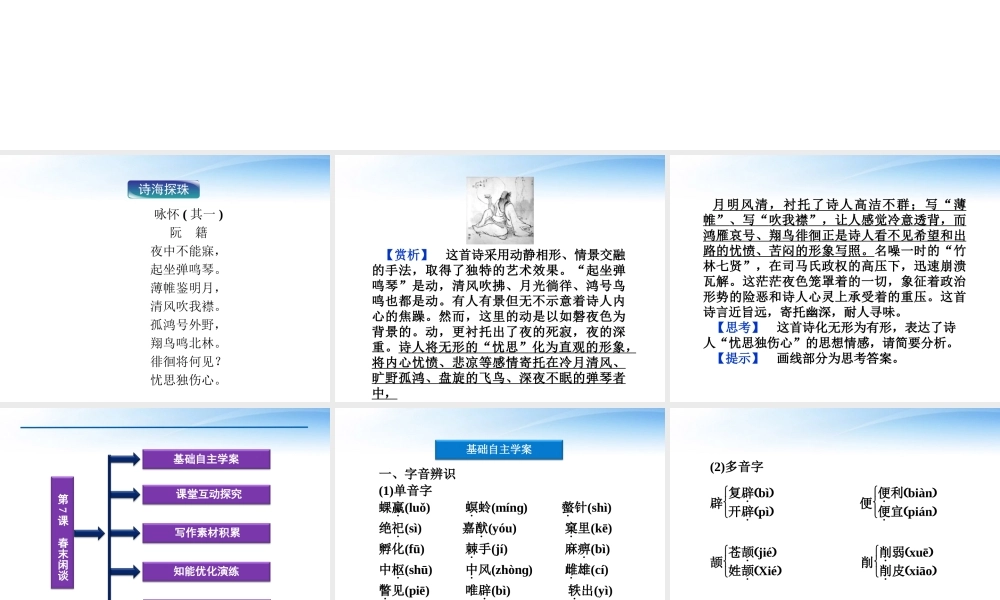Image resolution: width=1000 pixels, height=600 pixels.
Task: Click the sentence "画线部分为思考答案。"
Action: [x=838, y=358]
